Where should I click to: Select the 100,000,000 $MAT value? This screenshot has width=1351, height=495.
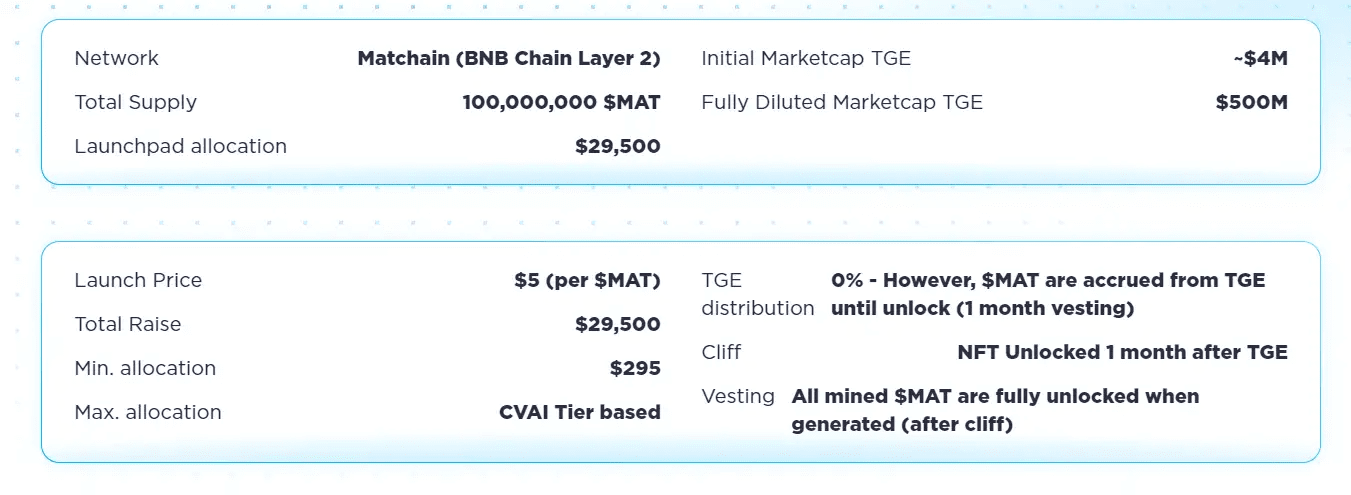coord(561,102)
